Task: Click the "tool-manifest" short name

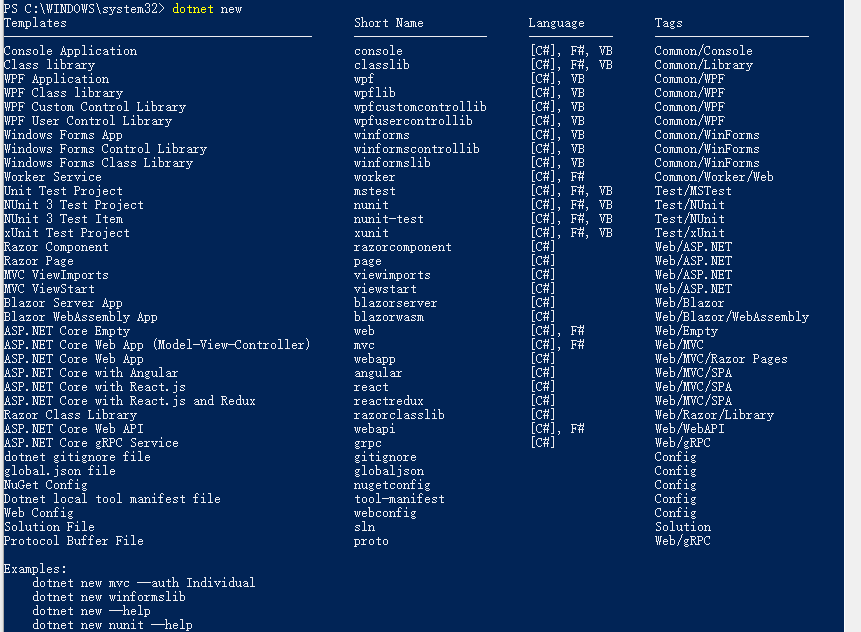Action: [399, 499]
